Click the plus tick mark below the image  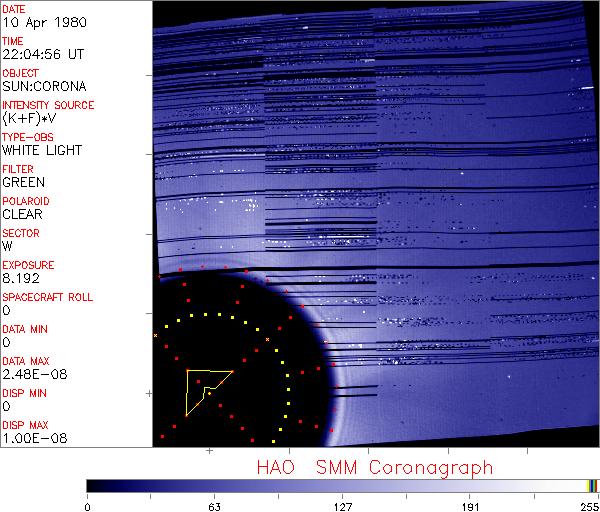[210, 452]
